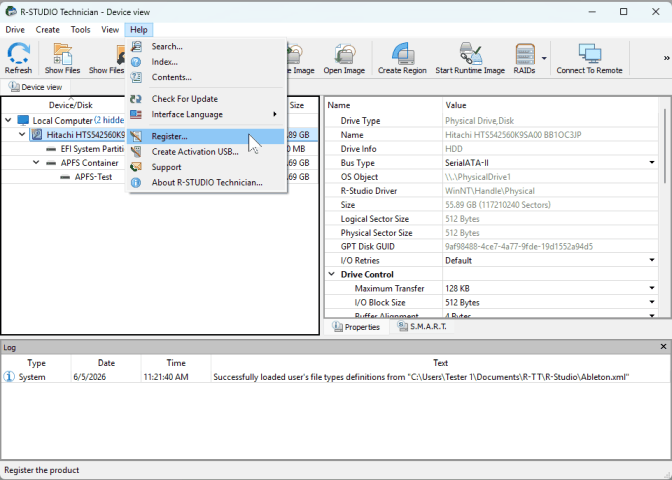Open the I/O Block Size dropdown
This screenshot has width=672, height=480.
pos(652,302)
